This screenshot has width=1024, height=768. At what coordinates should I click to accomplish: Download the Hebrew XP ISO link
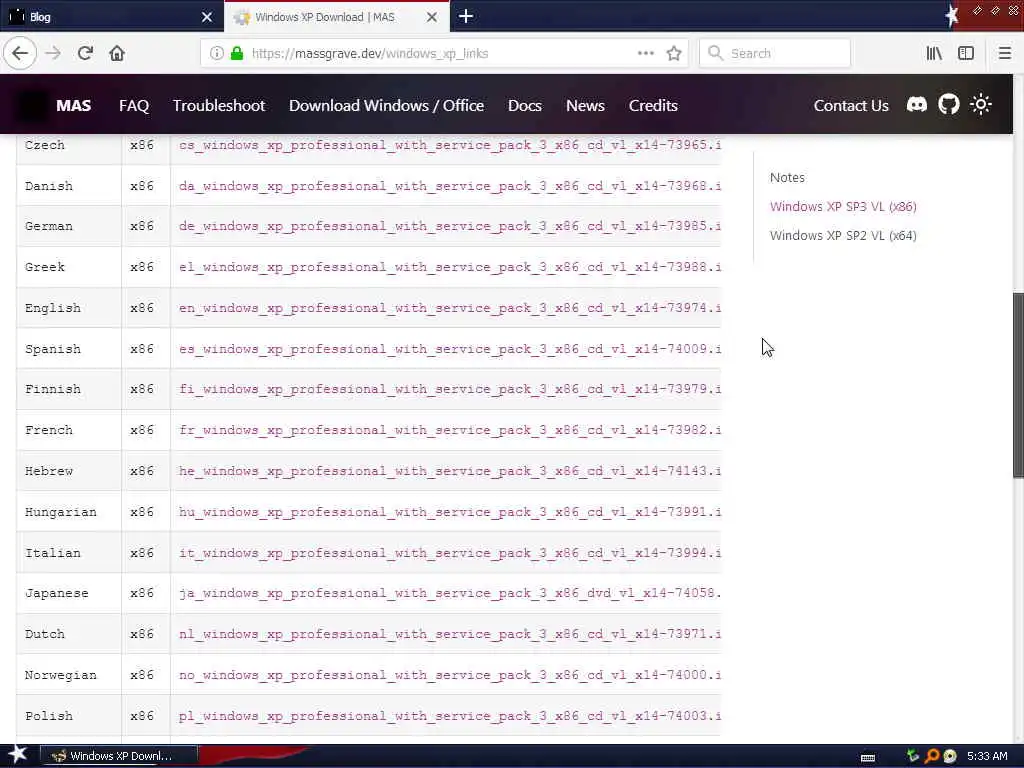click(x=450, y=471)
